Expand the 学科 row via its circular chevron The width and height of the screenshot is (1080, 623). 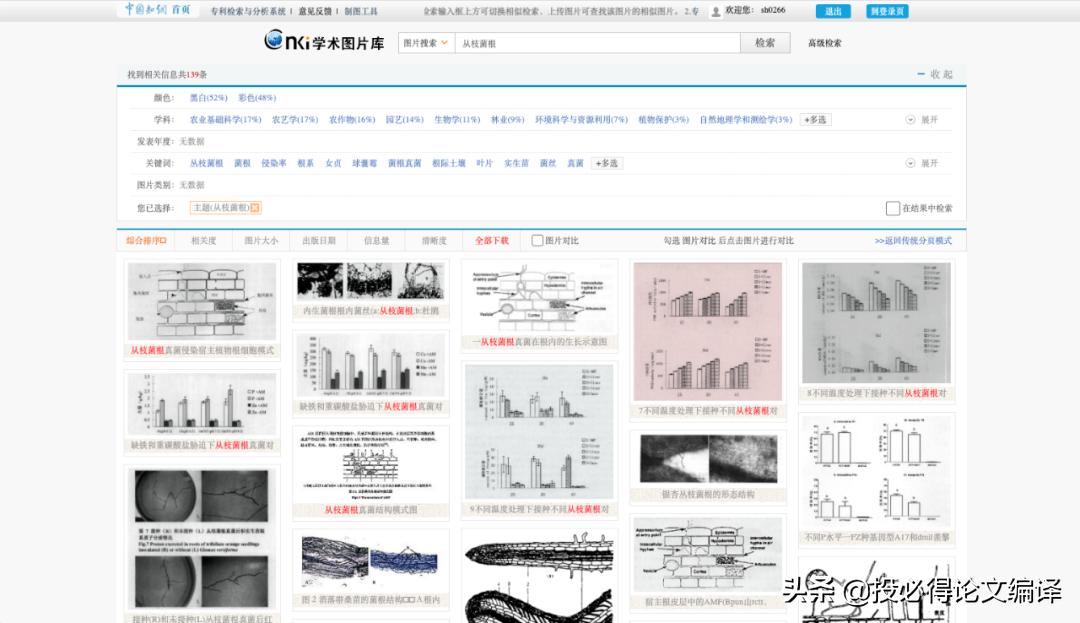910,118
